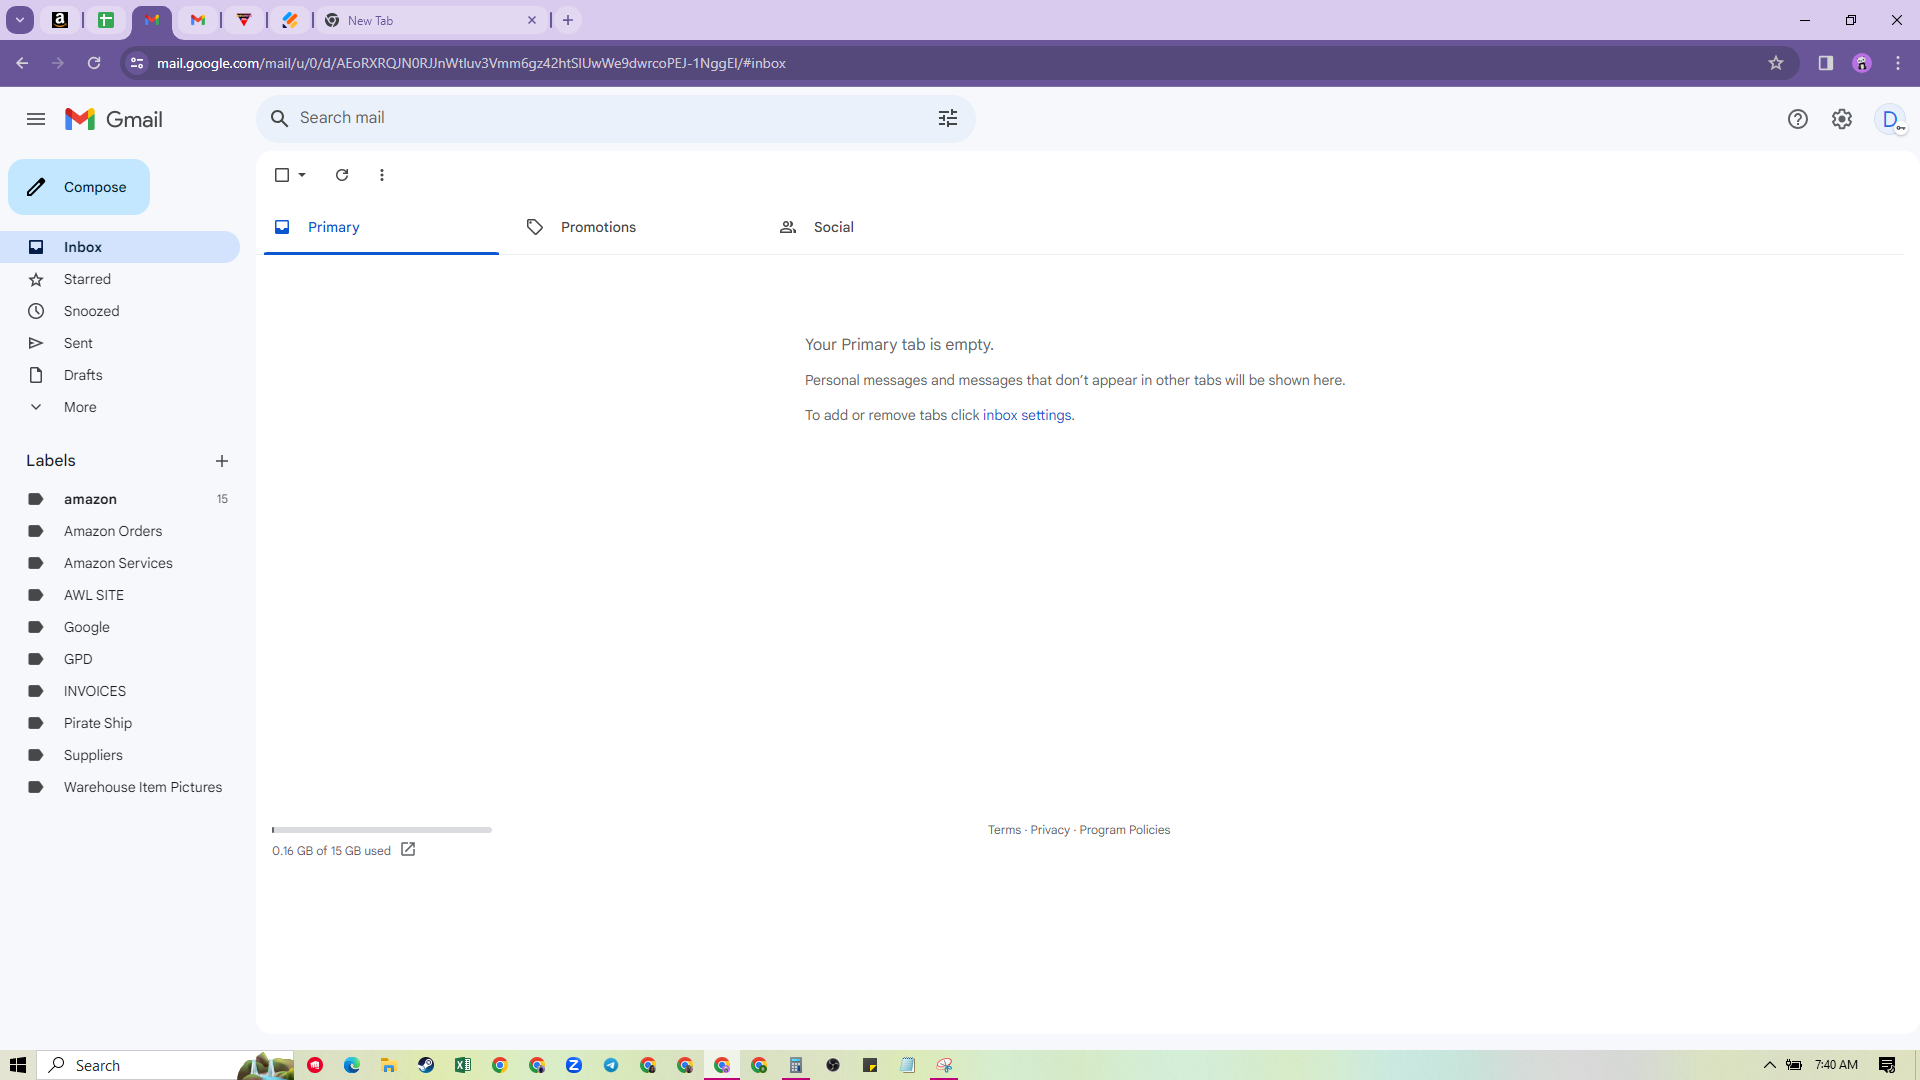Open Steam from the taskbar

(x=426, y=1065)
